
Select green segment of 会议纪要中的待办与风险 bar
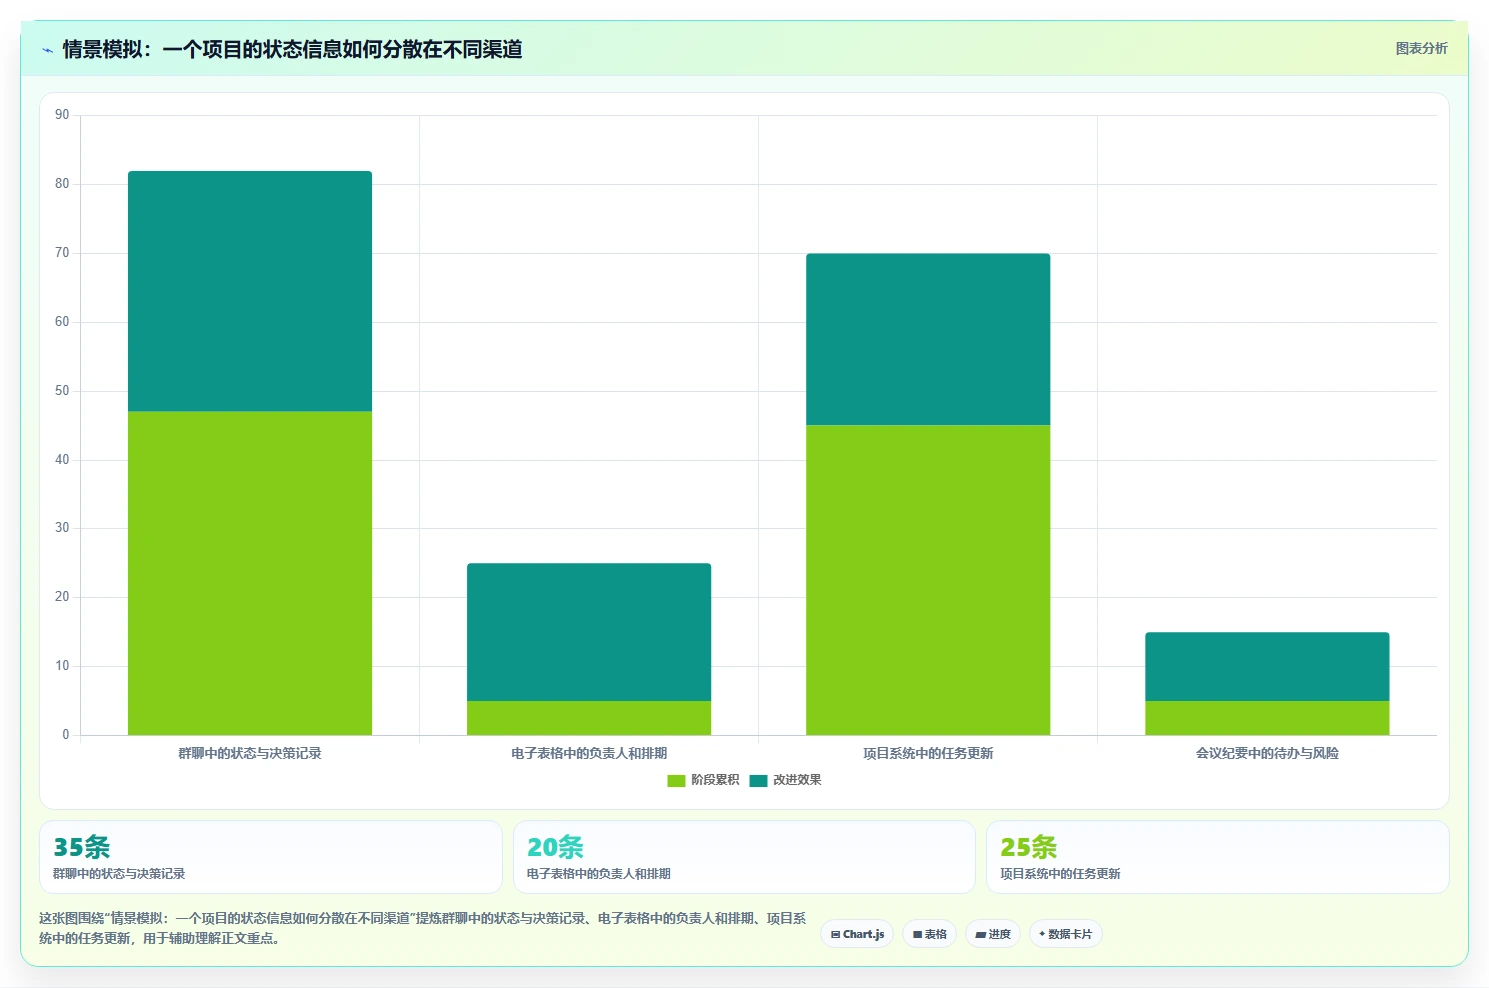click(1267, 718)
